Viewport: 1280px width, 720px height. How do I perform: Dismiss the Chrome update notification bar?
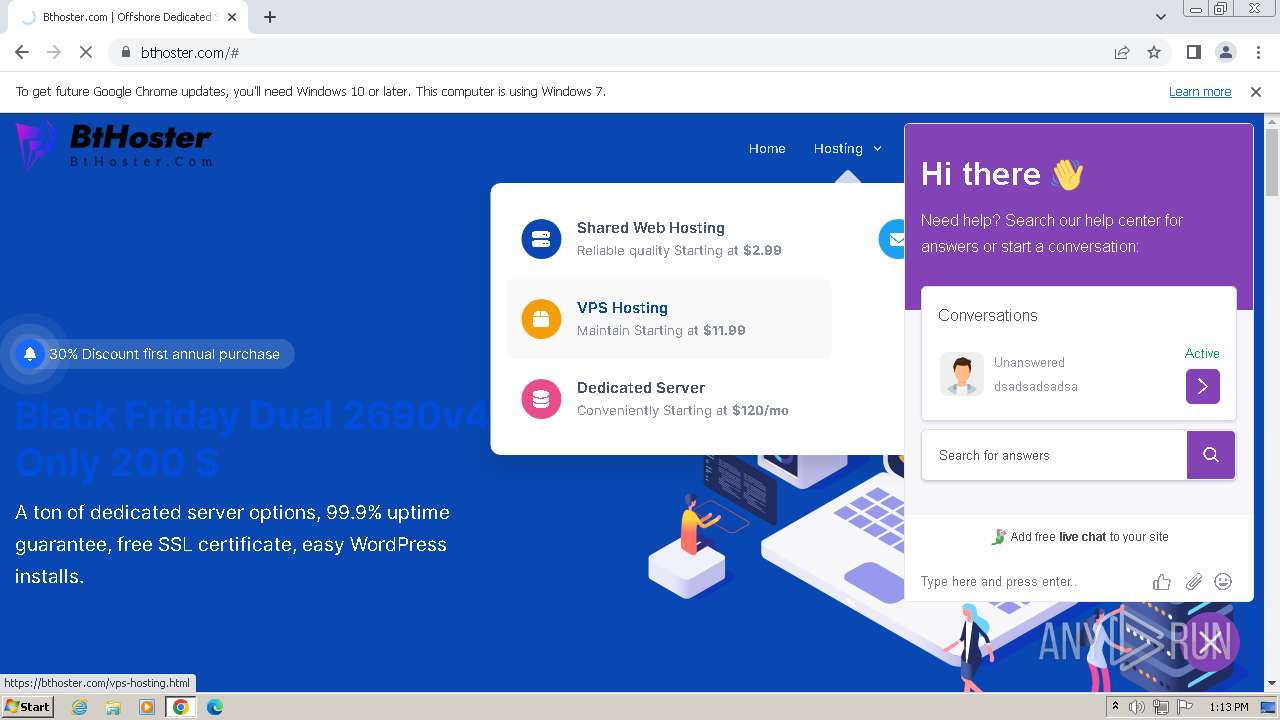1256,91
